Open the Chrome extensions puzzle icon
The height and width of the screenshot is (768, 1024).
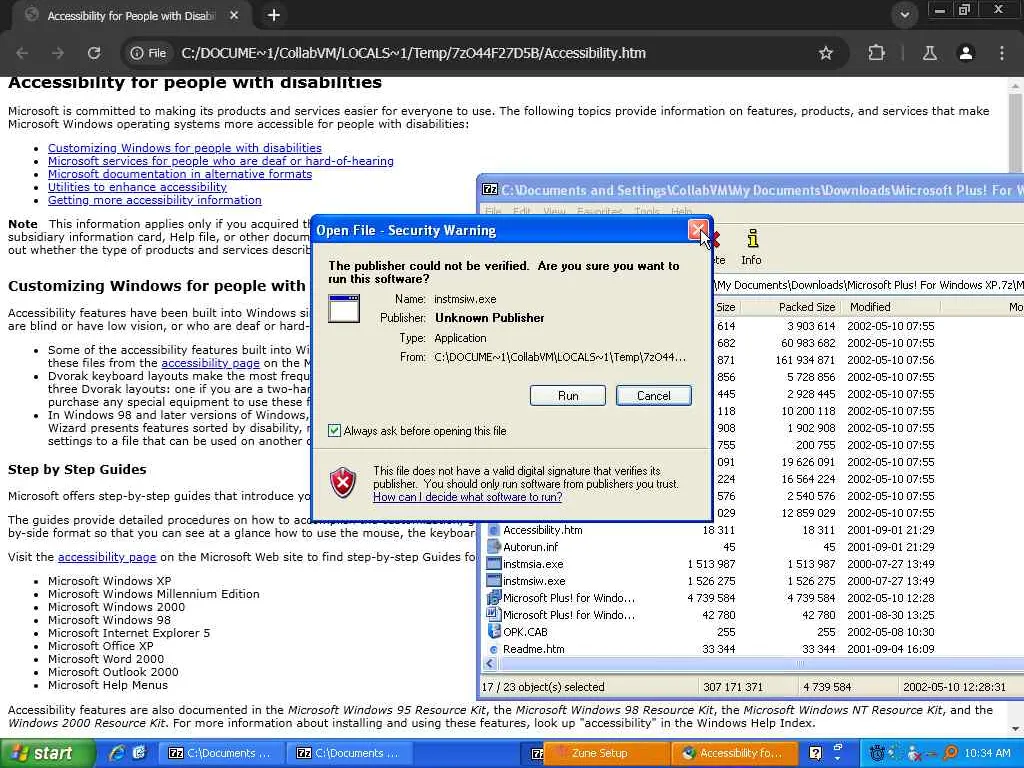[x=876, y=54]
